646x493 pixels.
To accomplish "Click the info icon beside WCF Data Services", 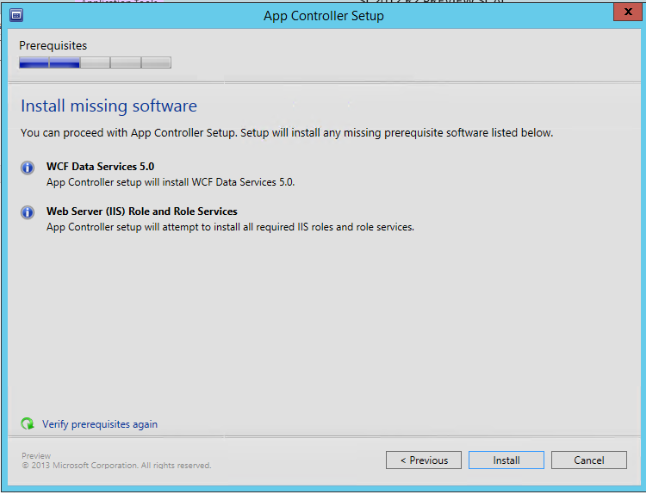I will tap(28, 167).
